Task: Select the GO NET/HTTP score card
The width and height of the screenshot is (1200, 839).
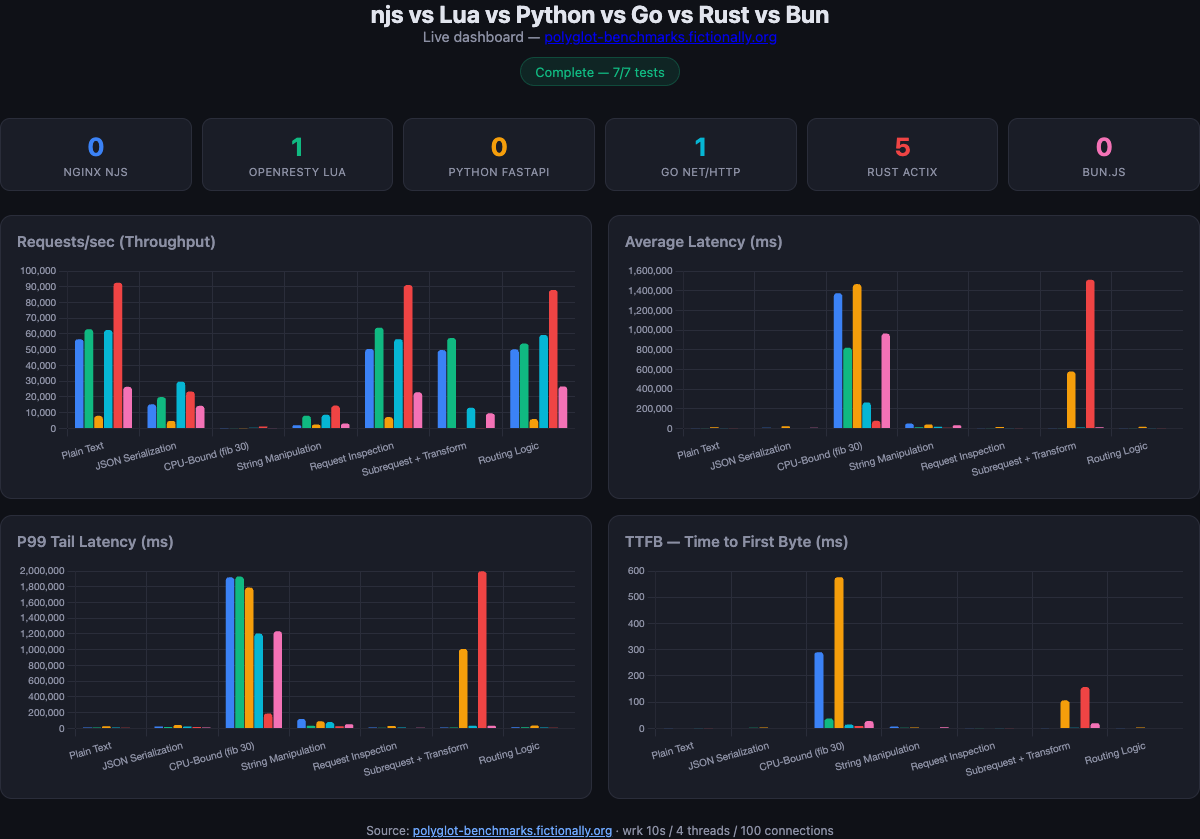Action: [x=701, y=154]
